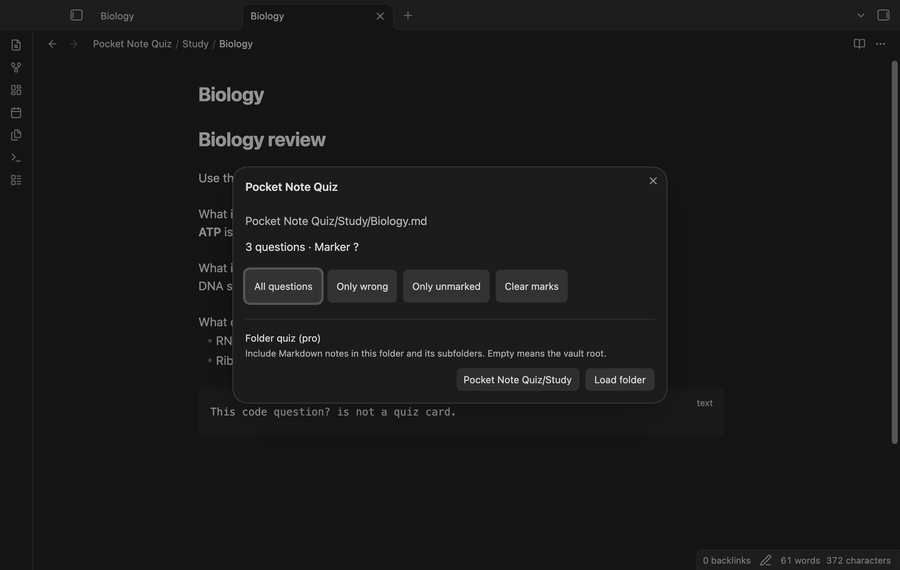
Task: Click the Biology note title
Action: [231, 95]
